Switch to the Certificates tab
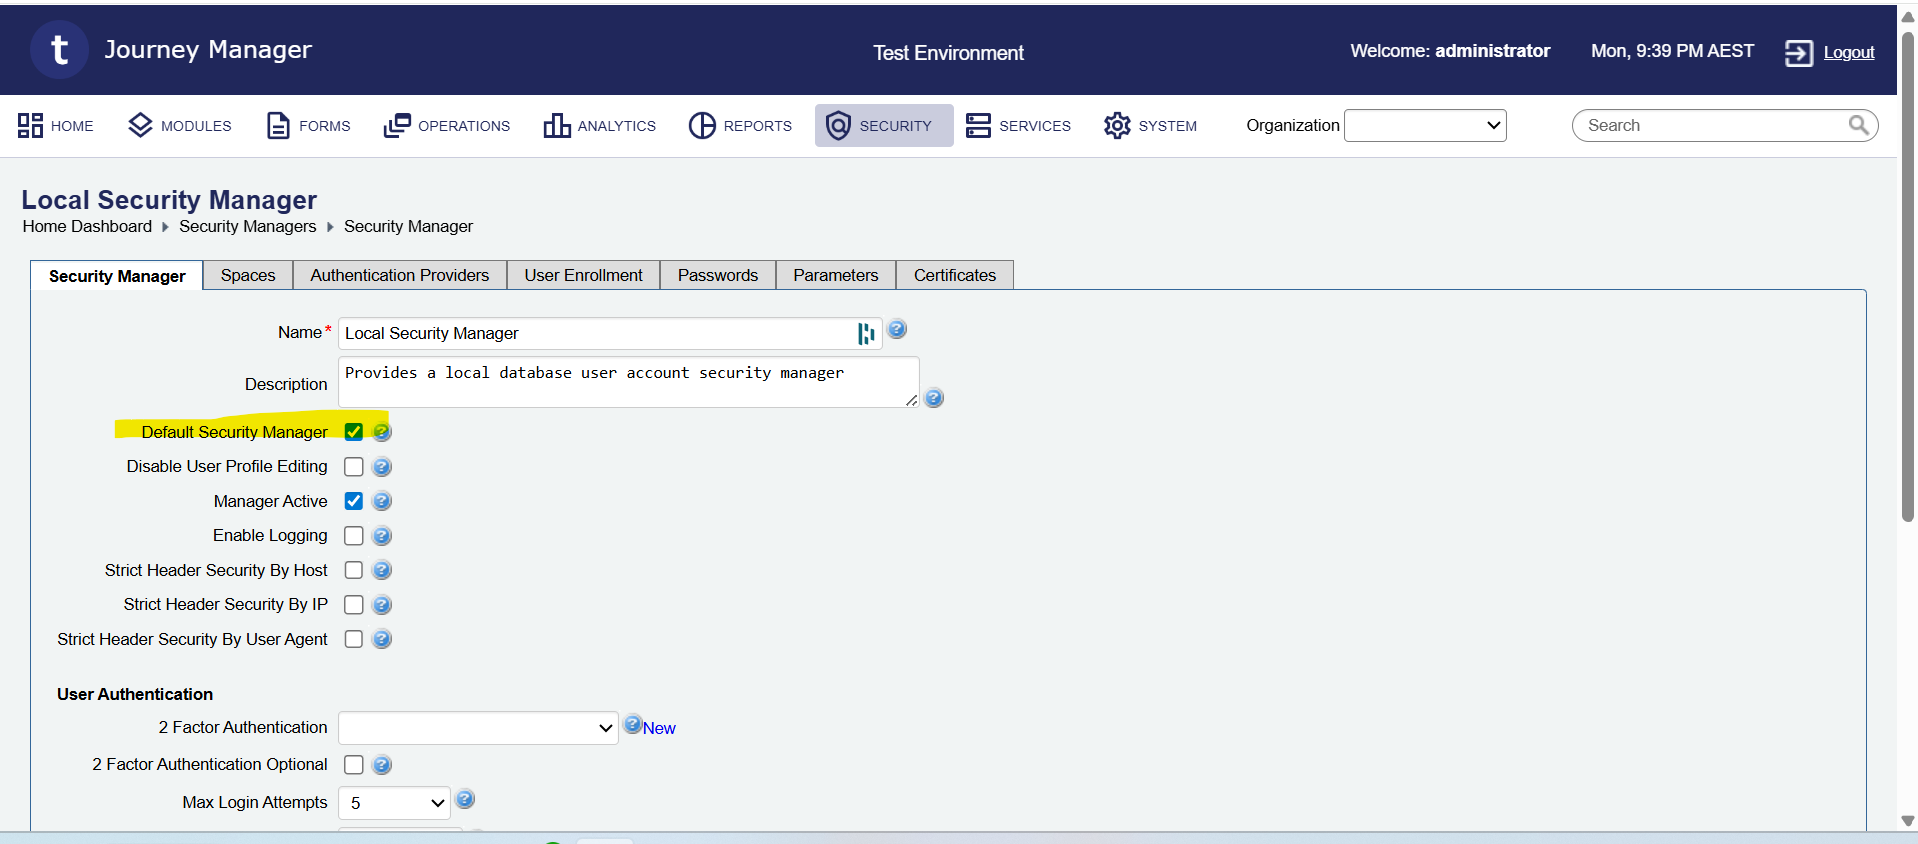The image size is (1918, 844). click(954, 275)
